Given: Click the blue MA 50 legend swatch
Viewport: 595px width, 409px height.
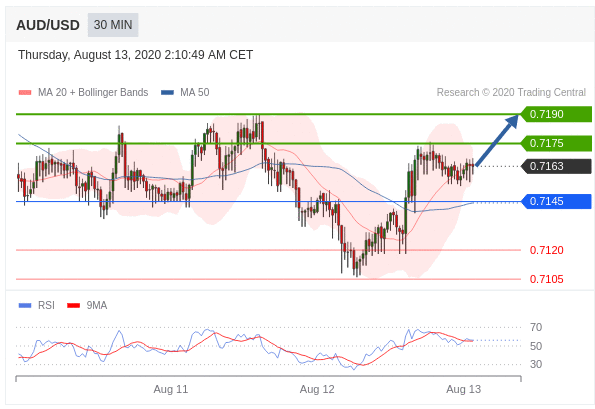Looking at the screenshot, I should pyautogui.click(x=167, y=93).
